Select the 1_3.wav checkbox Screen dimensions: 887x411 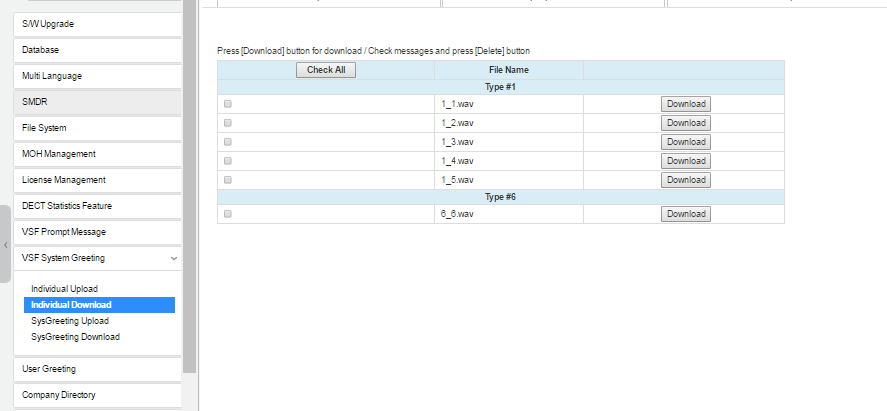[228, 142]
